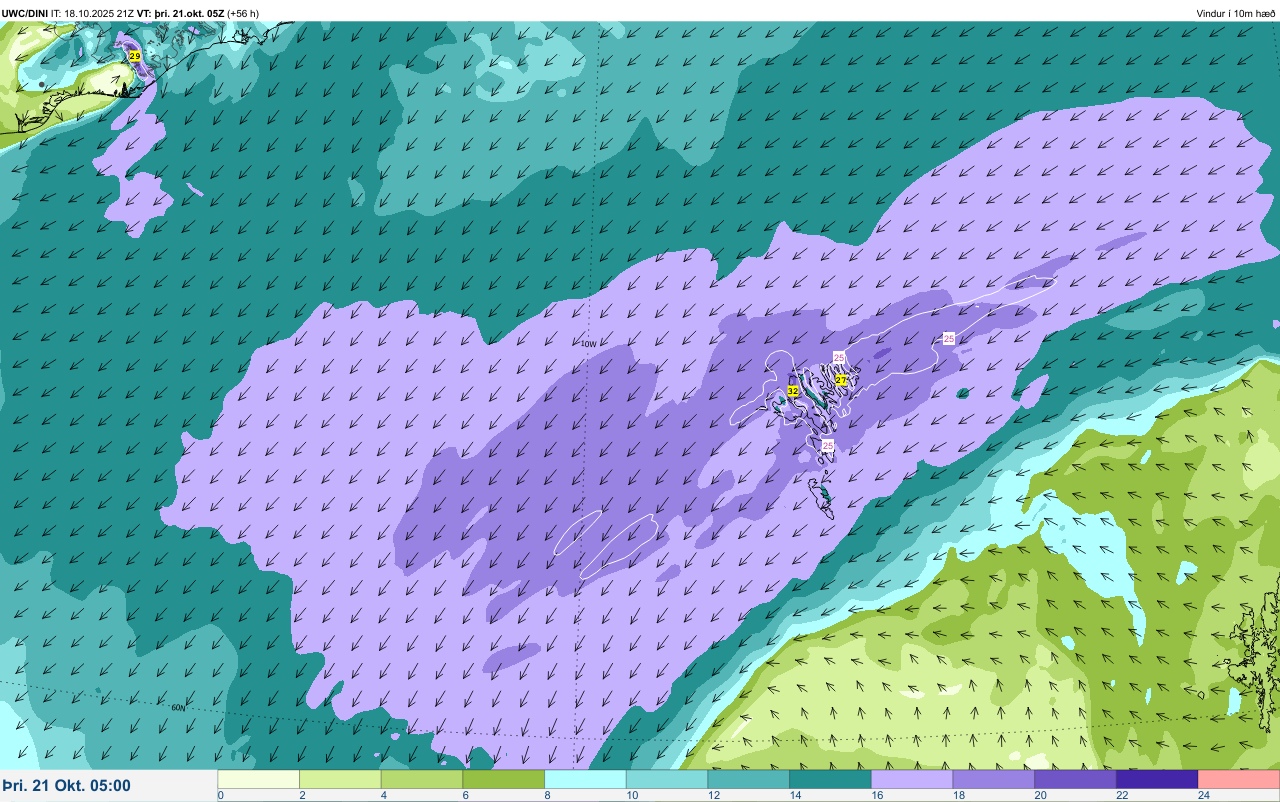1280x802 pixels.
Task: Click the pink above-24 legend swatch
Action: (1239, 780)
